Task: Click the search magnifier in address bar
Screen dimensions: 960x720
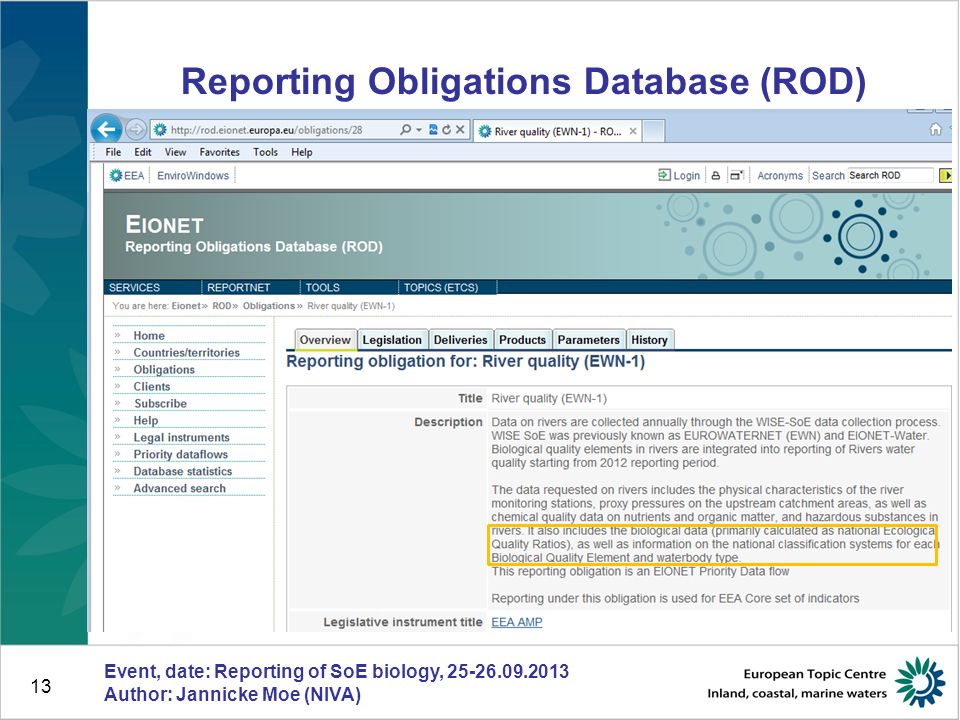Action: [x=405, y=130]
